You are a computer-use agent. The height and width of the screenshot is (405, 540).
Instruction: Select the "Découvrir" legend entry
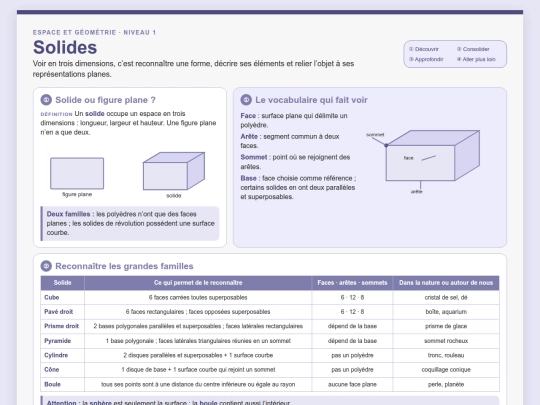point(424,49)
